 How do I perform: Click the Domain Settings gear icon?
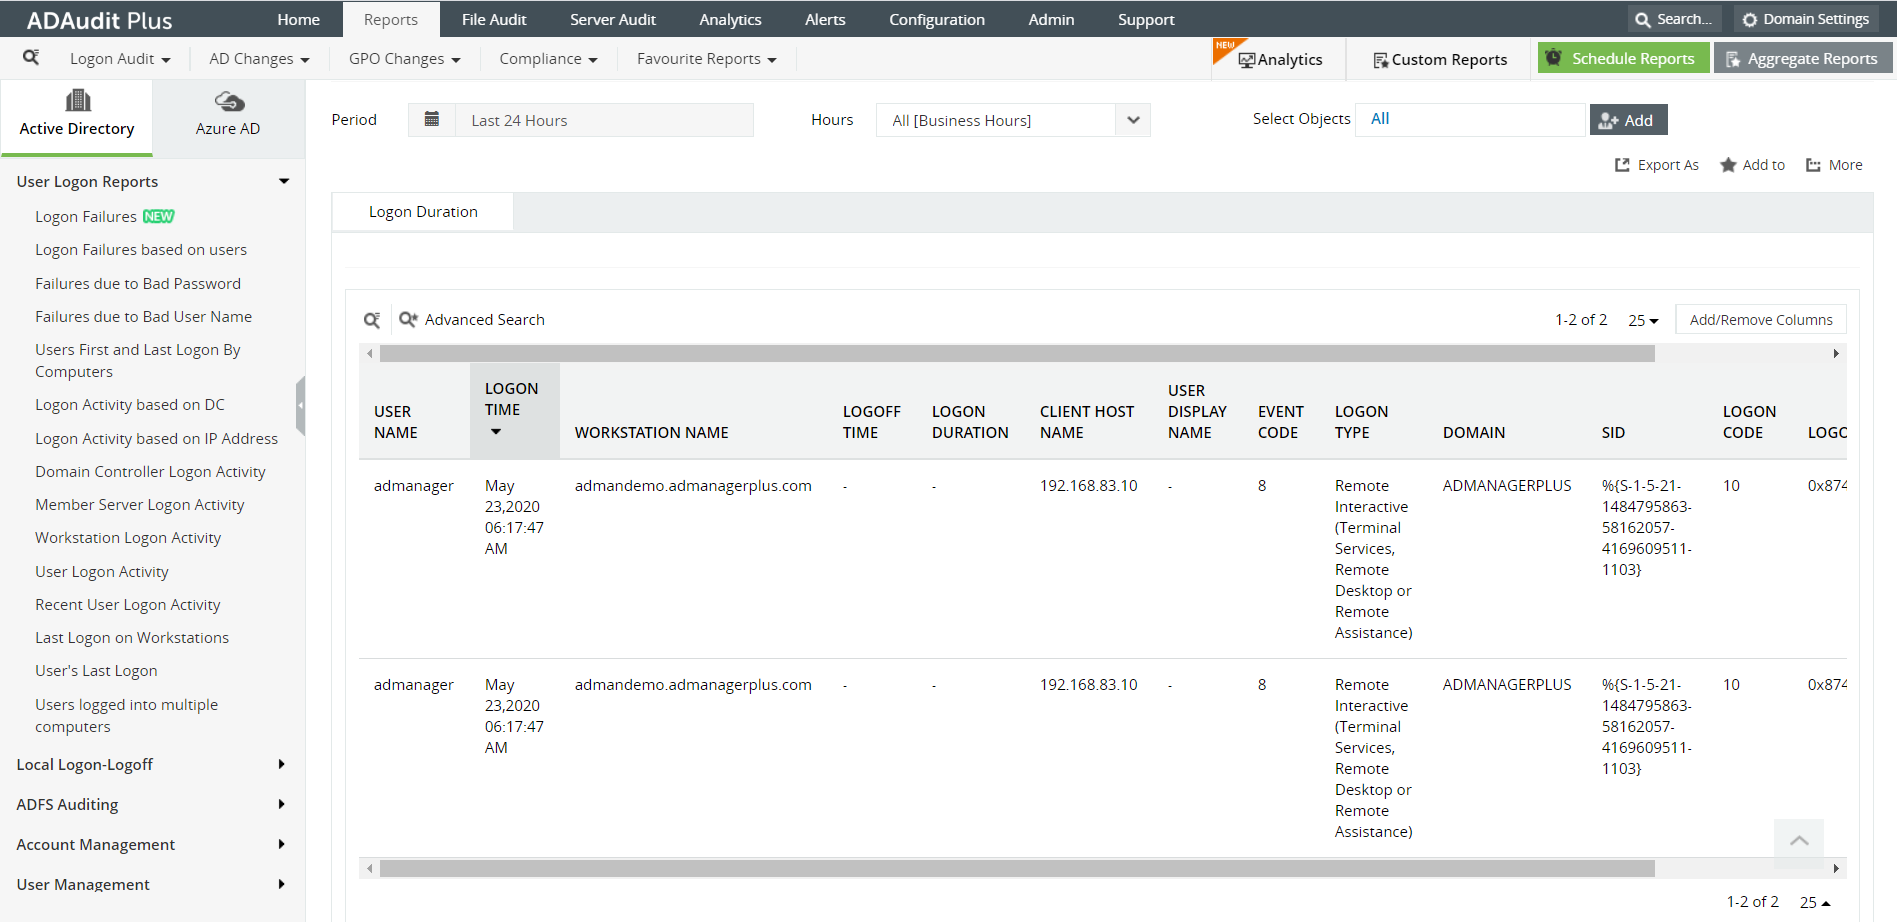(1750, 19)
